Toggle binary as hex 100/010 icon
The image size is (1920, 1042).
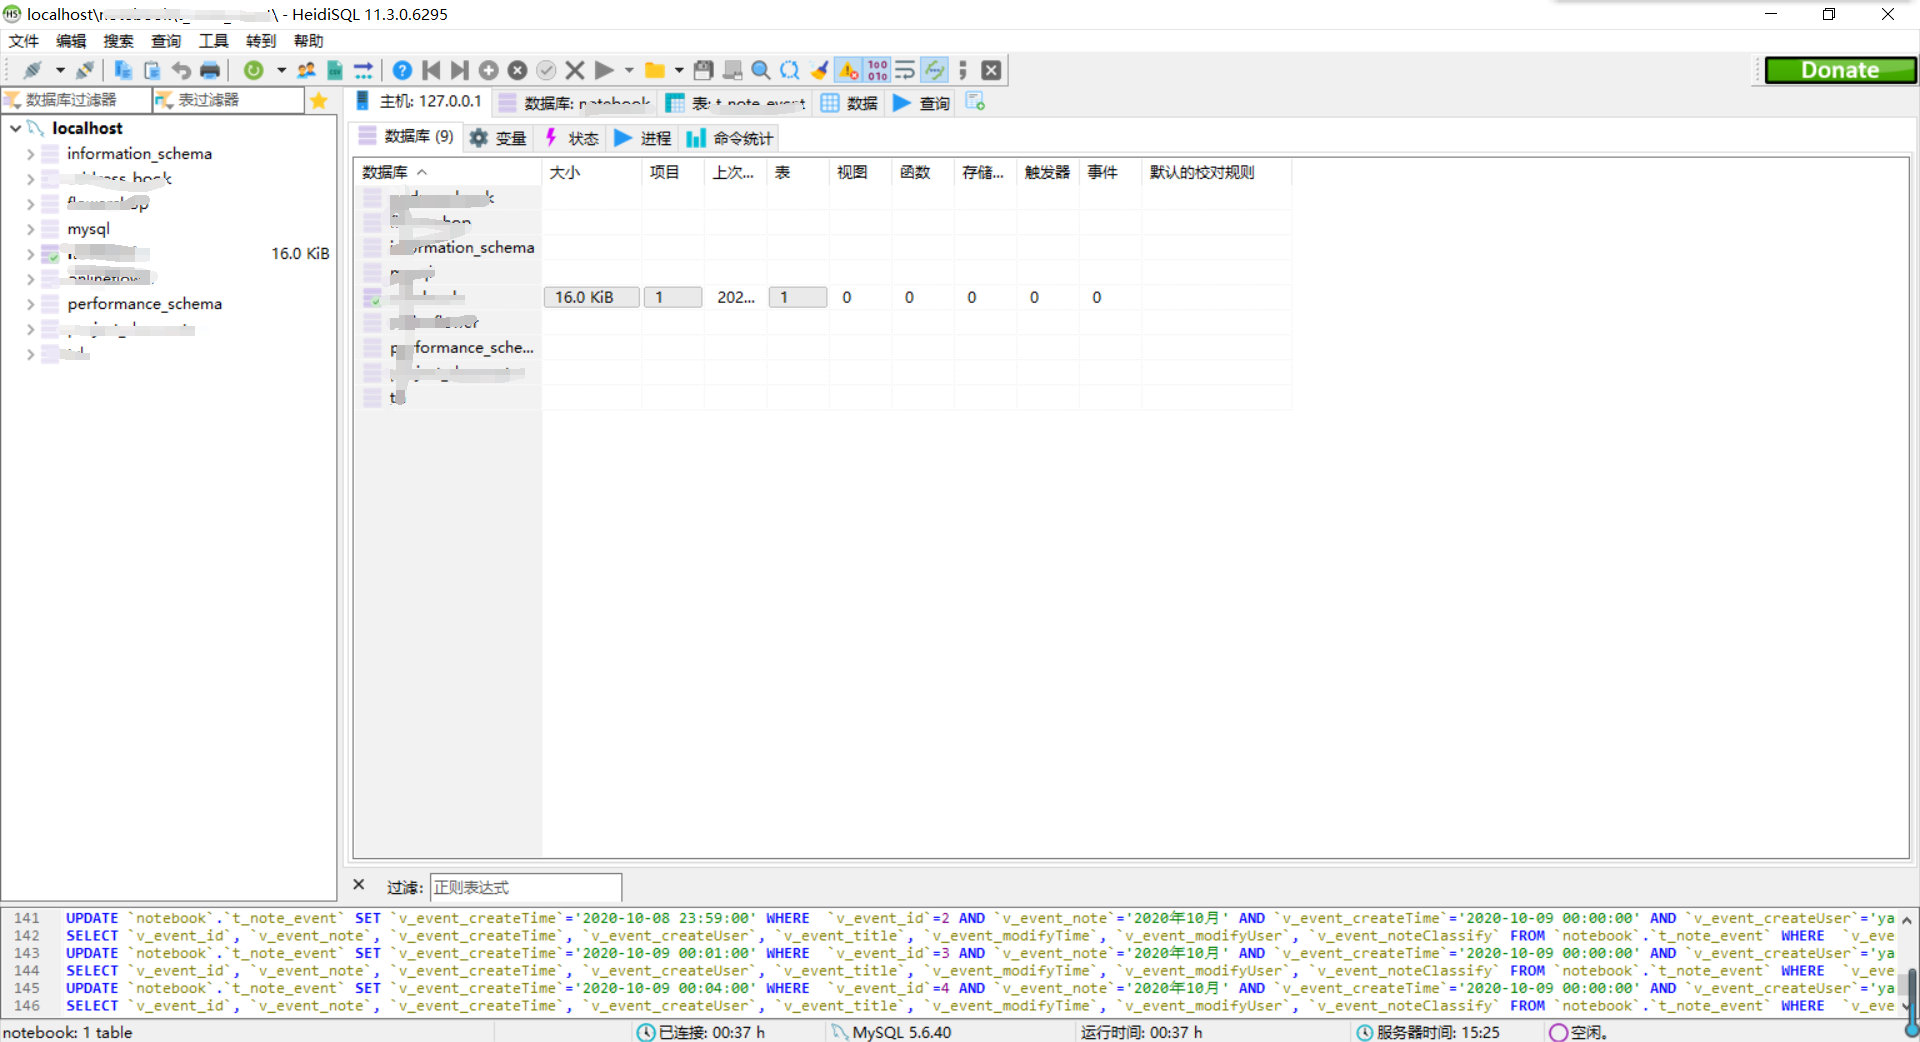click(x=877, y=70)
